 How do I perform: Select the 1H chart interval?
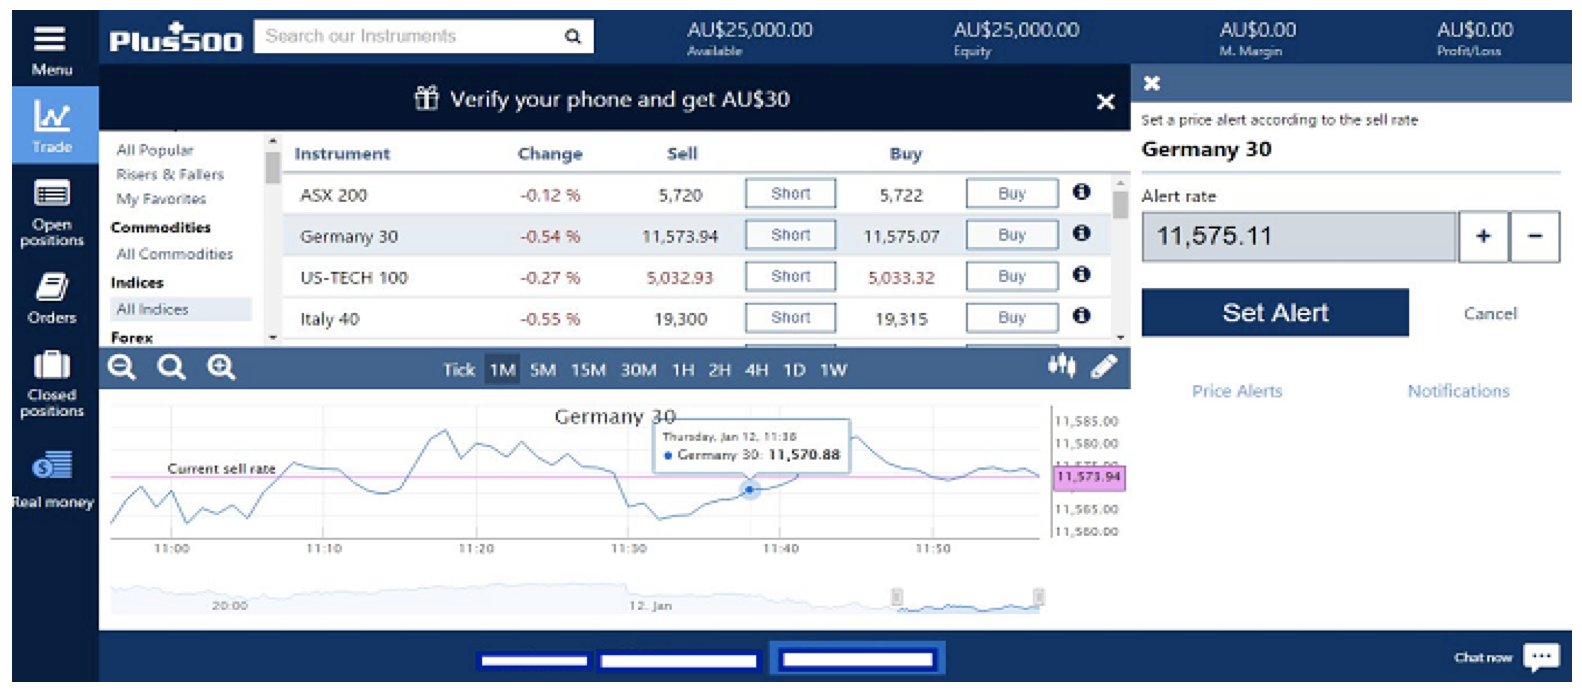tap(683, 370)
